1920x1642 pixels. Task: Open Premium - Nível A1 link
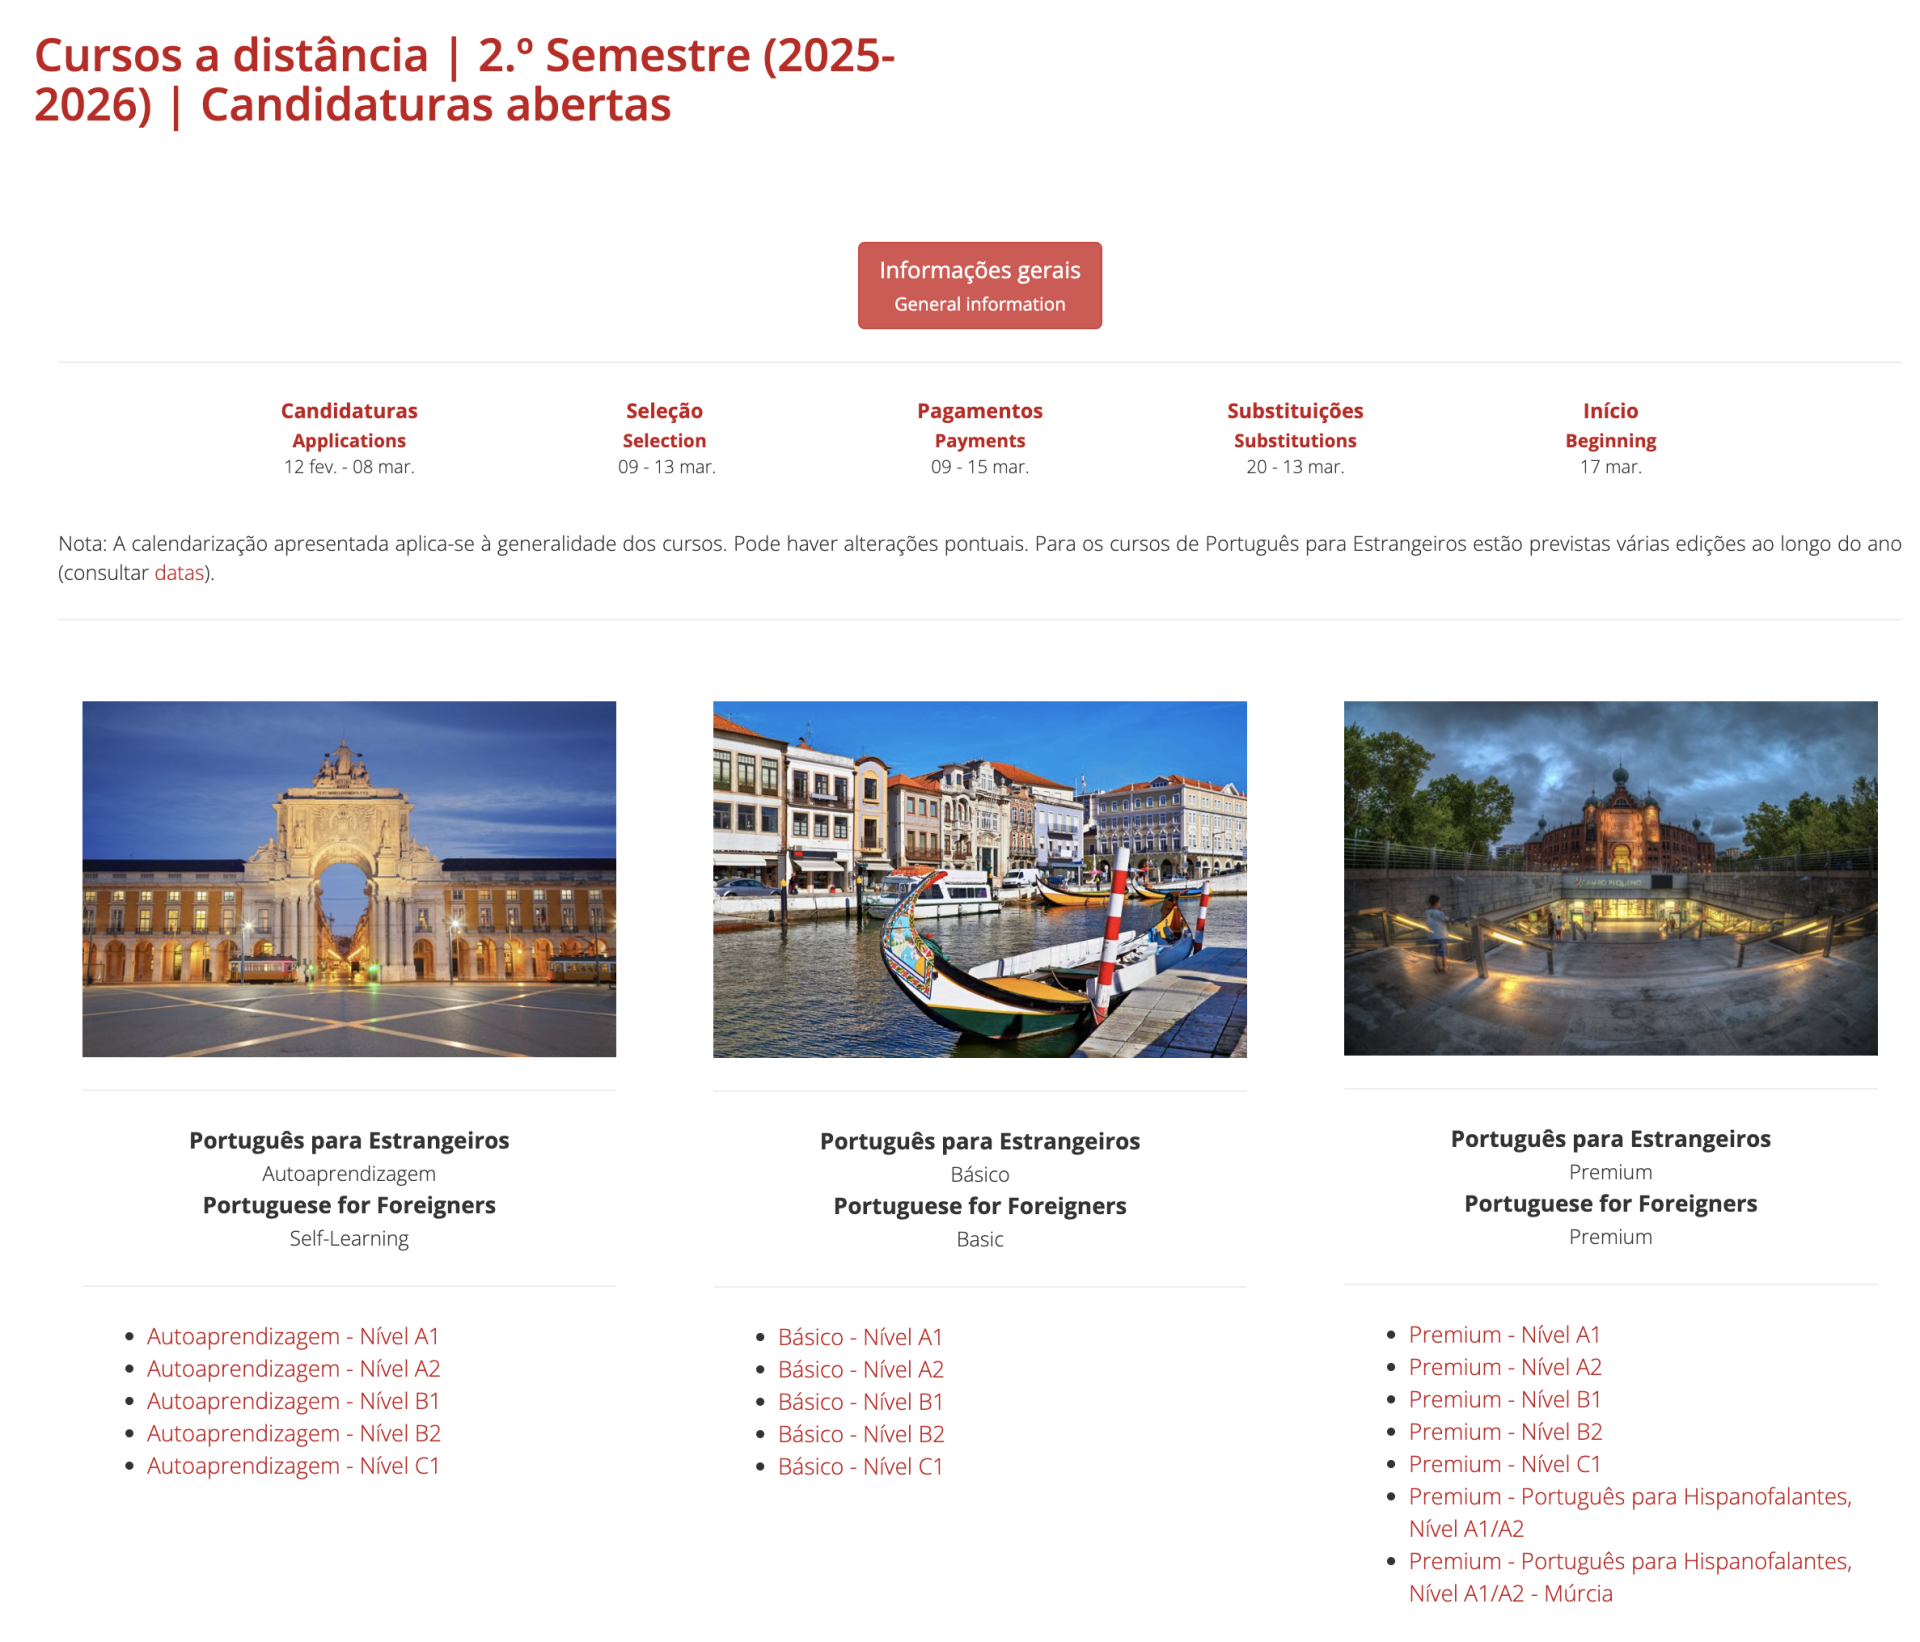click(1504, 1334)
